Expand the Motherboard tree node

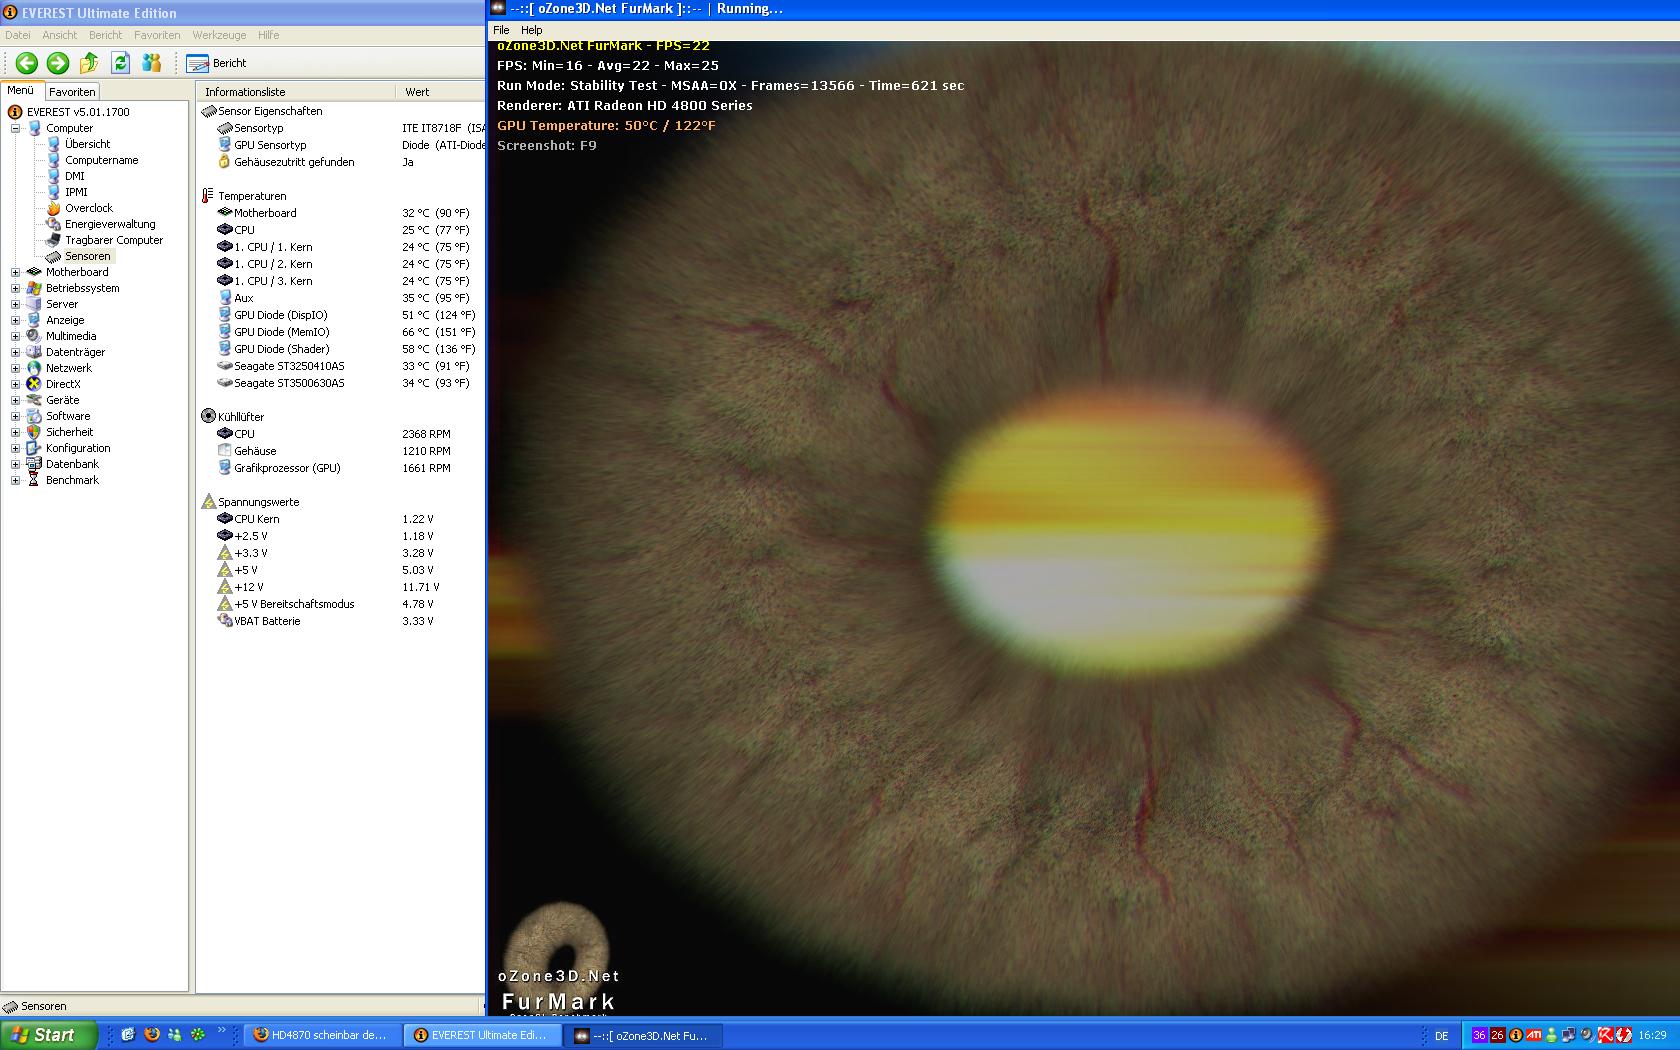15,272
